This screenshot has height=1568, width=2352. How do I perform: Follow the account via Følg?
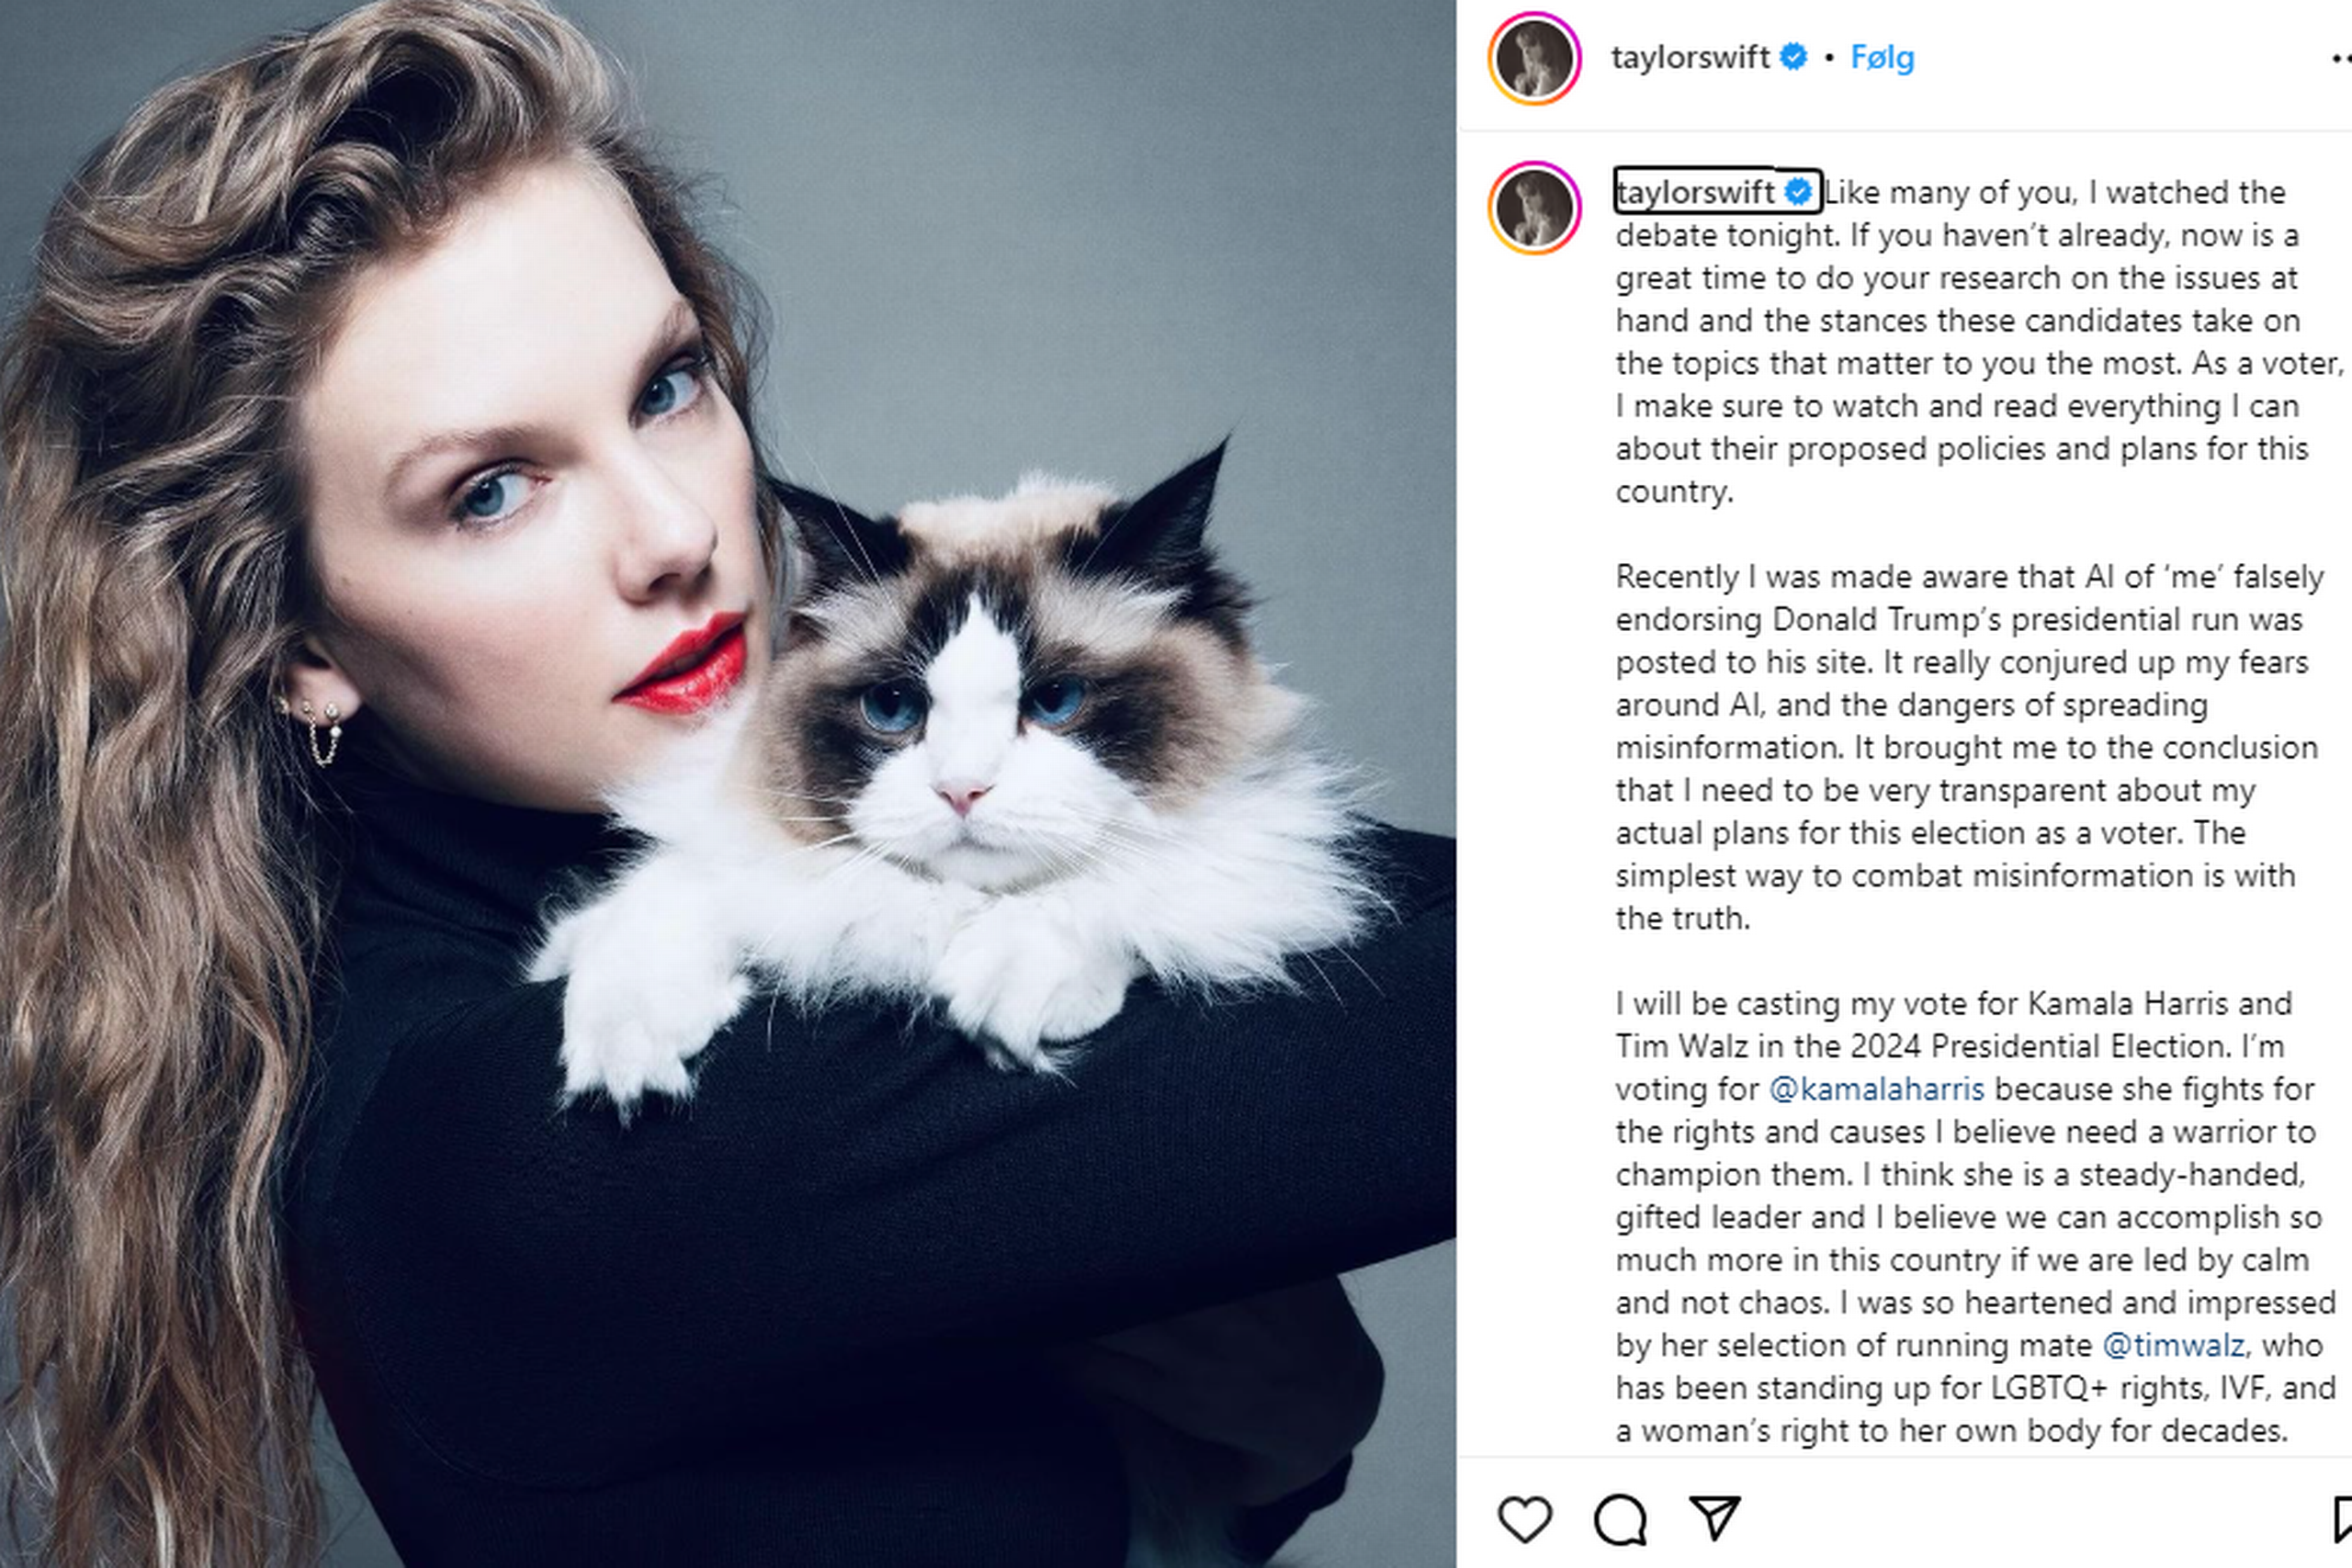tap(1882, 58)
